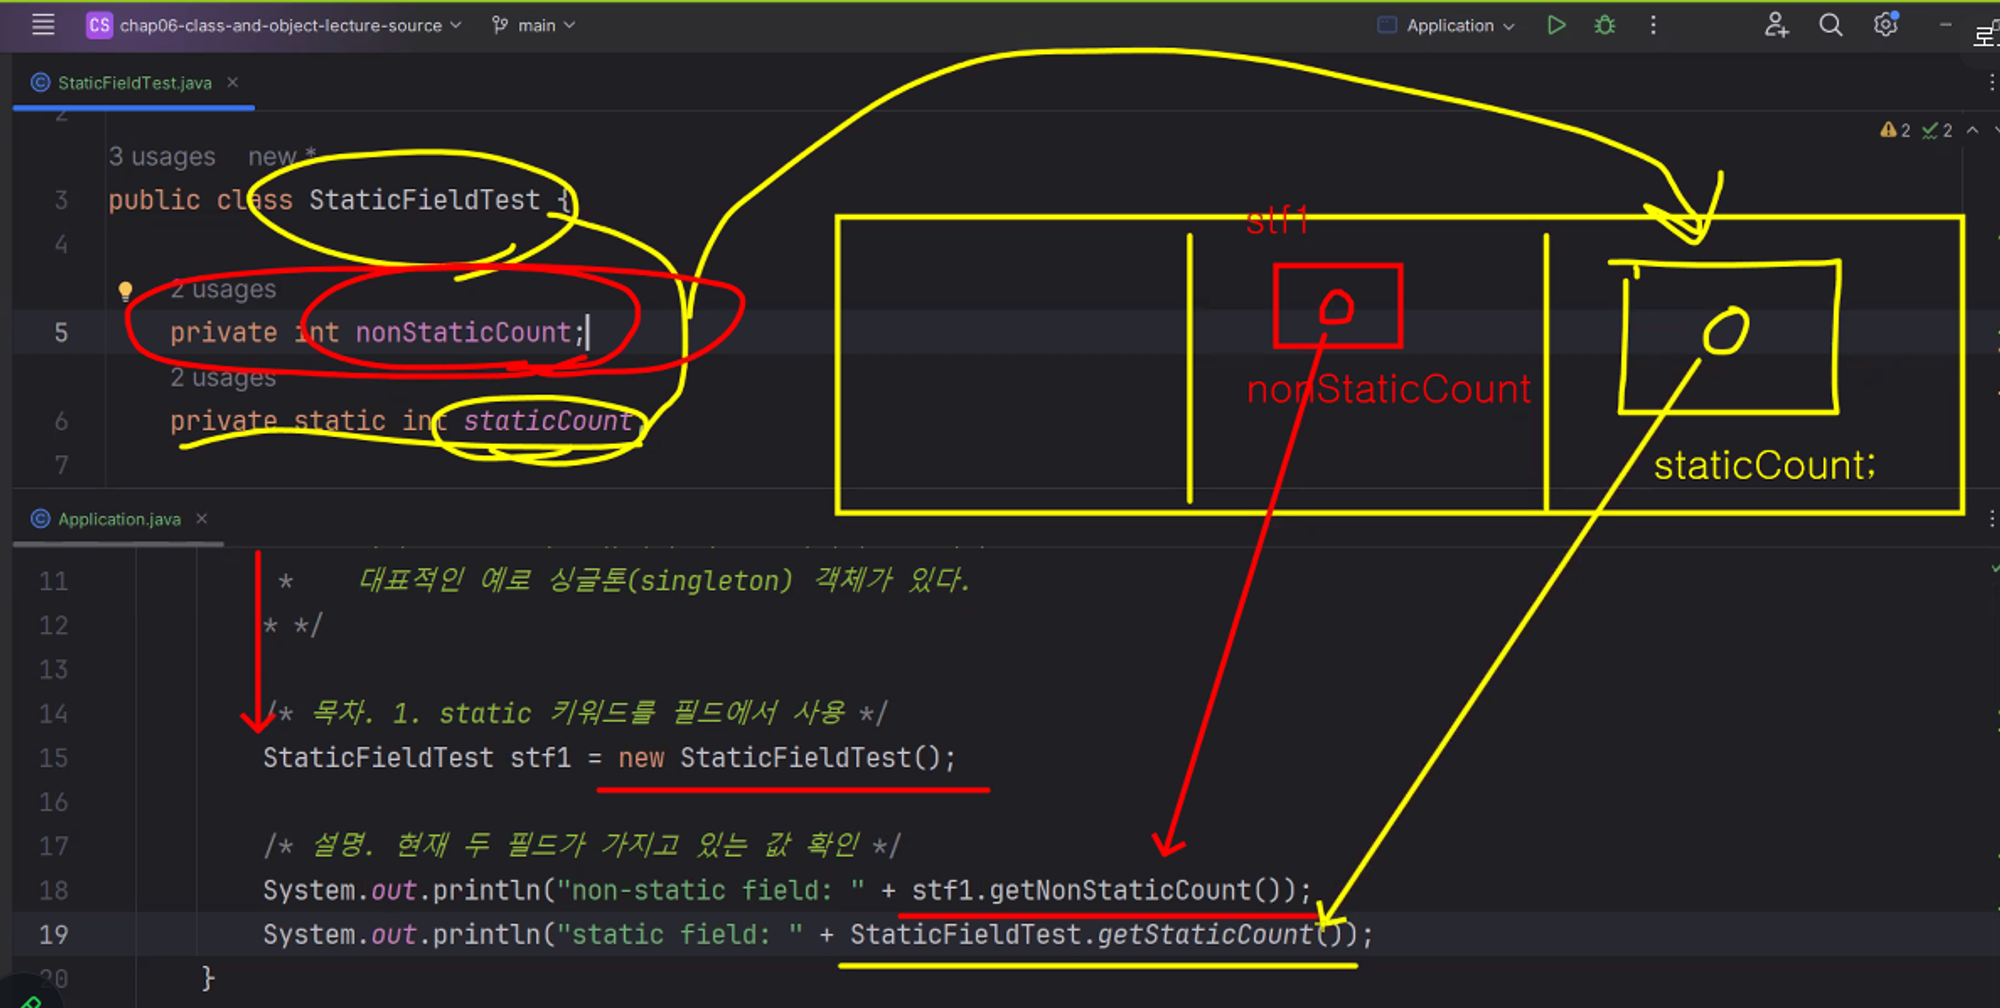Close the Application.java tab

click(x=201, y=518)
